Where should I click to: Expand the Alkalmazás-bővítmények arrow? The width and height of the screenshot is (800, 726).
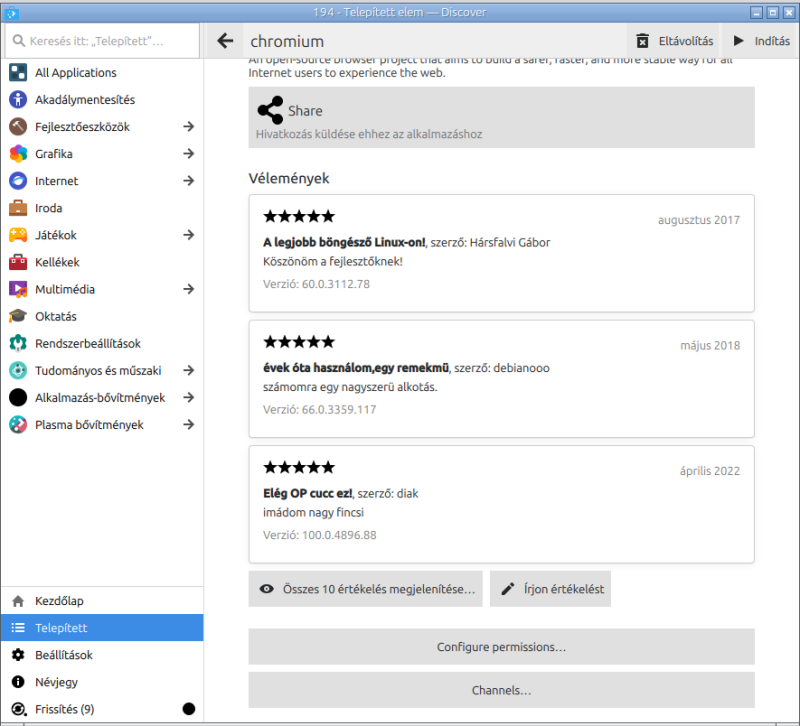[x=189, y=397]
